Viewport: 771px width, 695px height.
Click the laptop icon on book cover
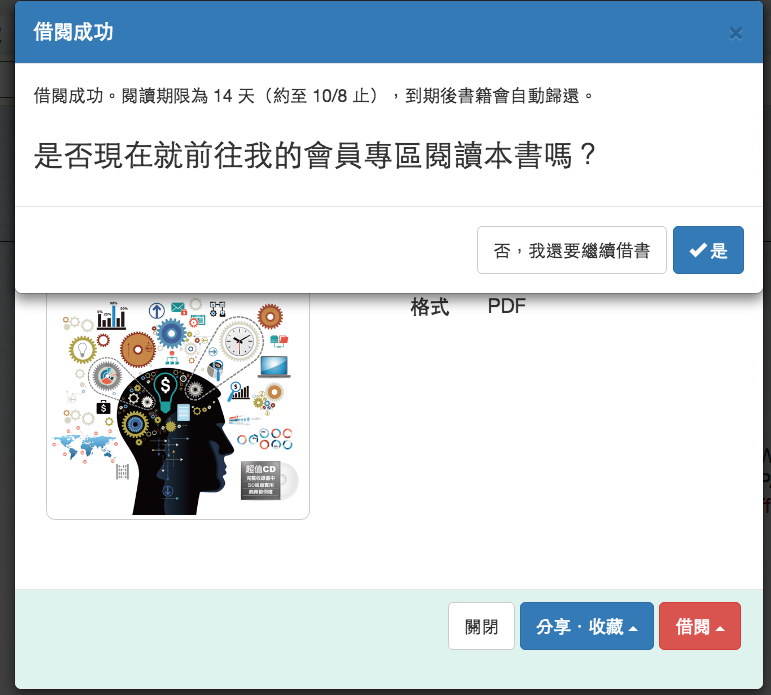[274, 366]
